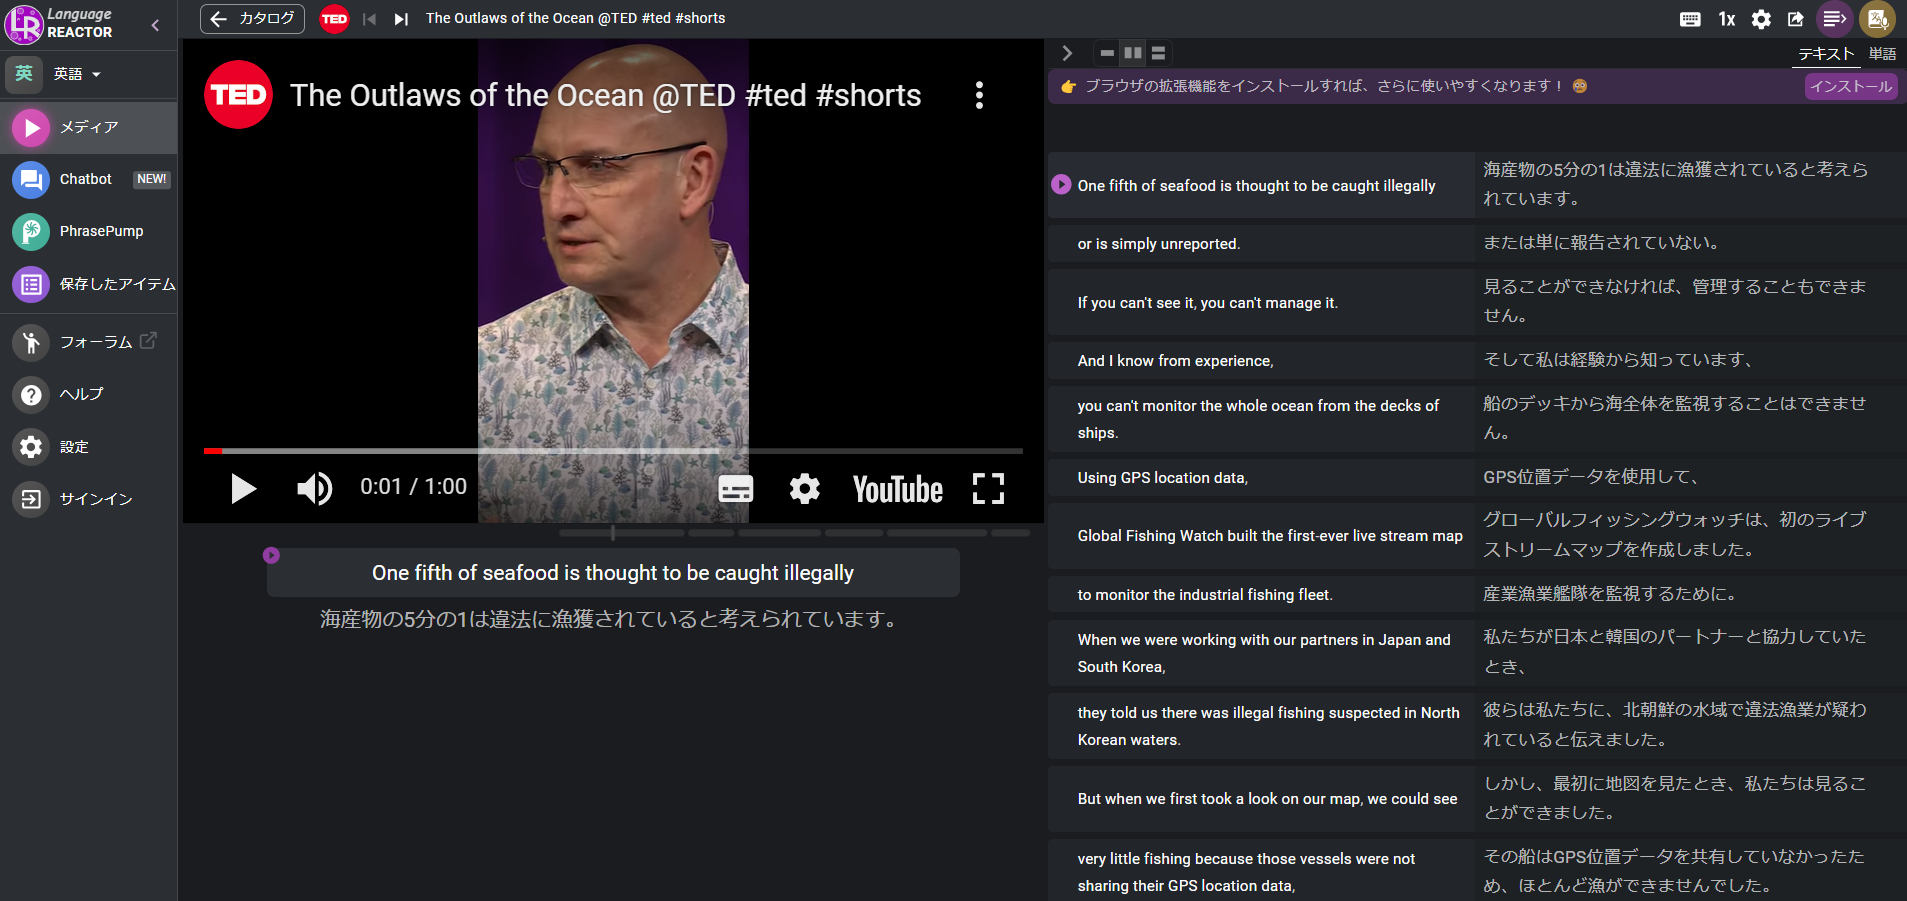Open the 1x playback speed selector

coord(1726,19)
